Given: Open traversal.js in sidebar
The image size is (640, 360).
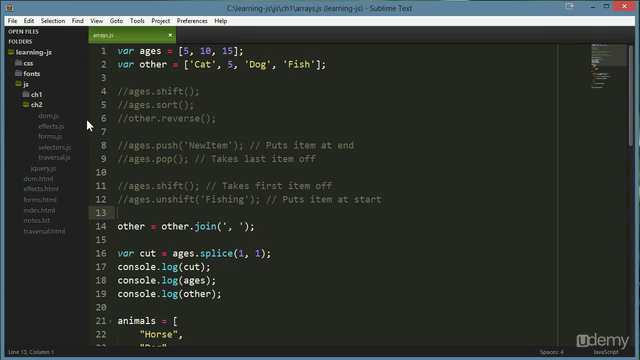Looking at the screenshot, I should click(54, 157).
